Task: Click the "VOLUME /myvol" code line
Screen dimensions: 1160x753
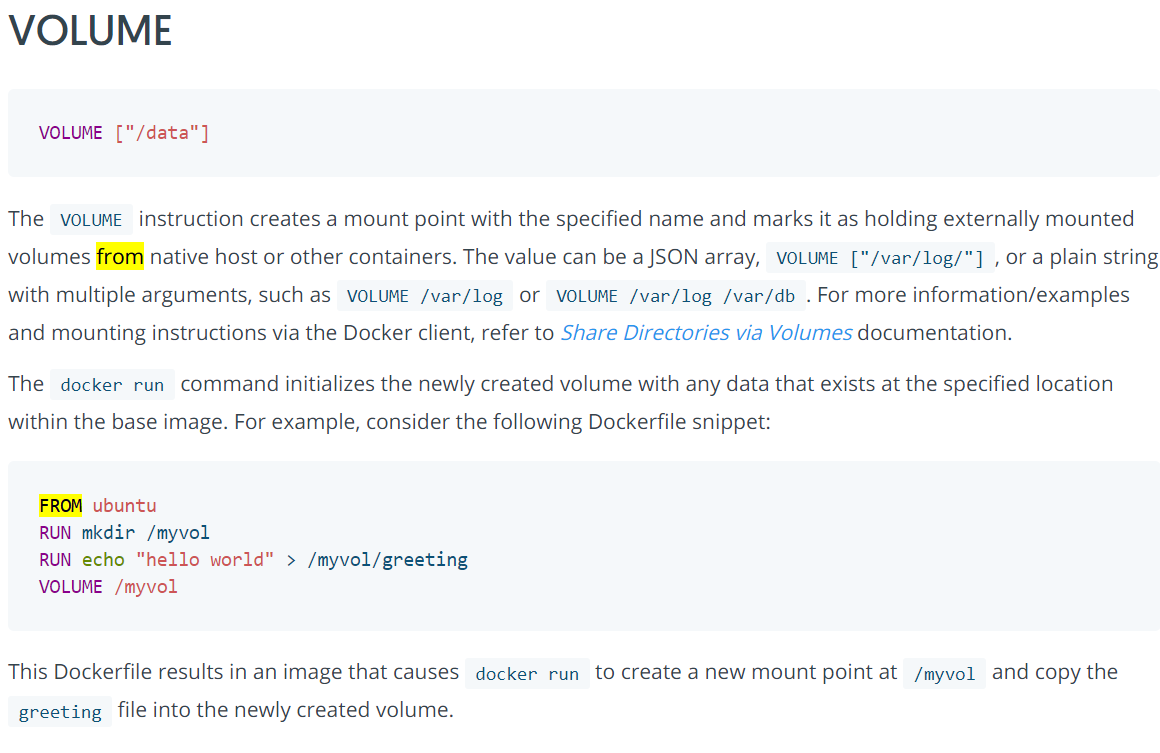Action: tap(108, 587)
